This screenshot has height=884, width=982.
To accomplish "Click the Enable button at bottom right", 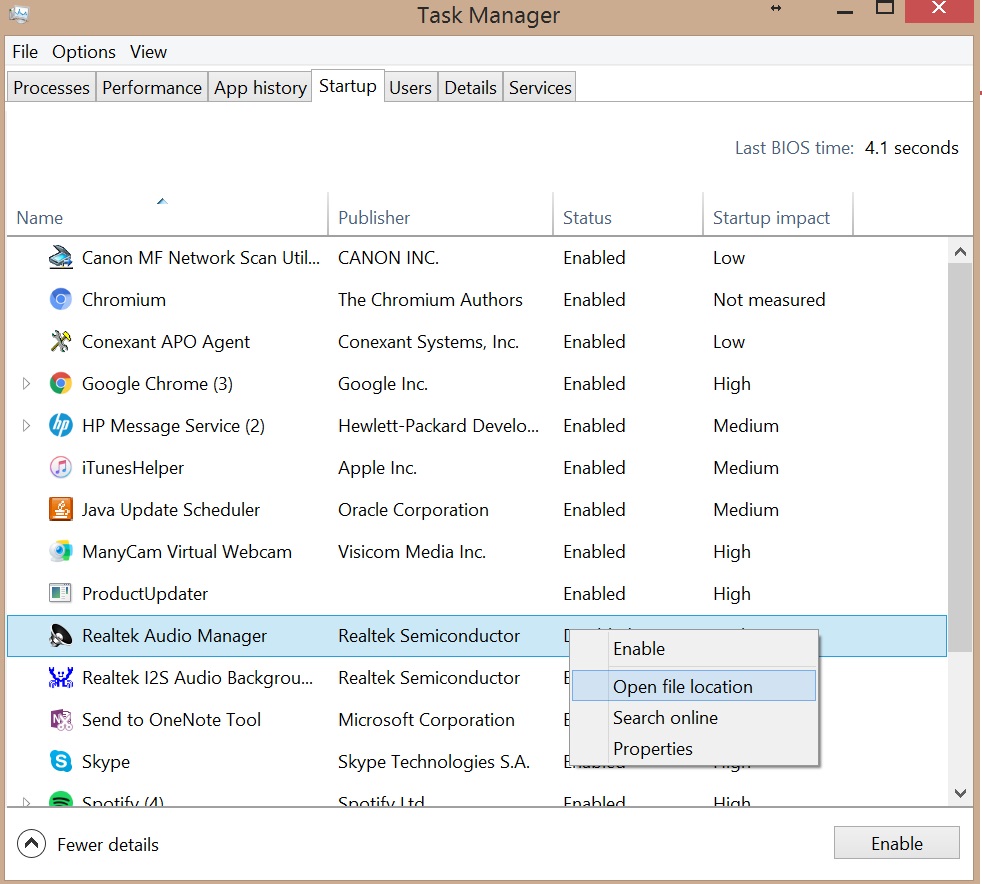I will 896,842.
